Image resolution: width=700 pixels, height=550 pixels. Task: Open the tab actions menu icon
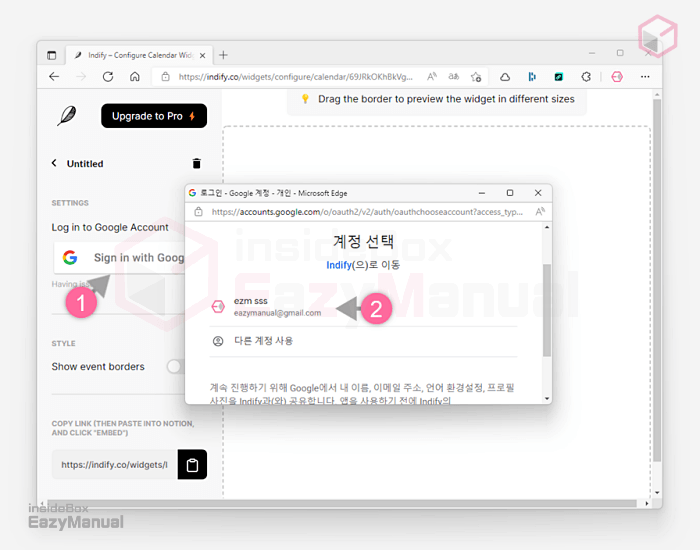tap(52, 55)
